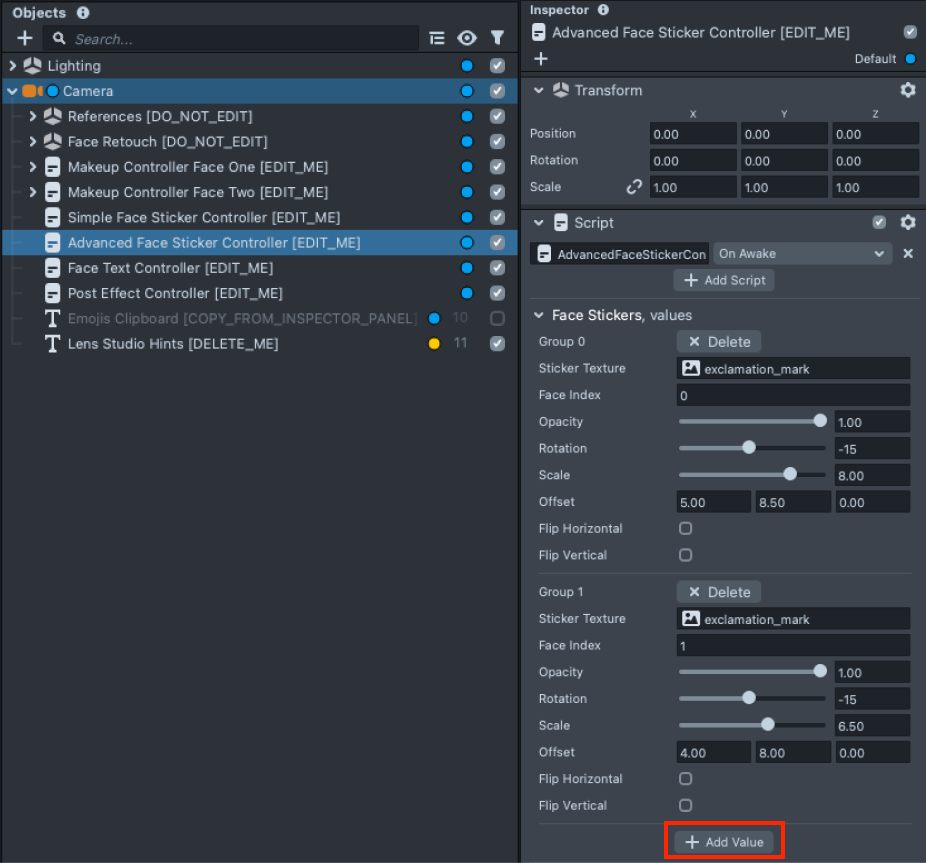The height and width of the screenshot is (863, 926).
Task: Uncheck the Face Text Controller visibility checkbox
Action: pyautogui.click(x=498, y=268)
